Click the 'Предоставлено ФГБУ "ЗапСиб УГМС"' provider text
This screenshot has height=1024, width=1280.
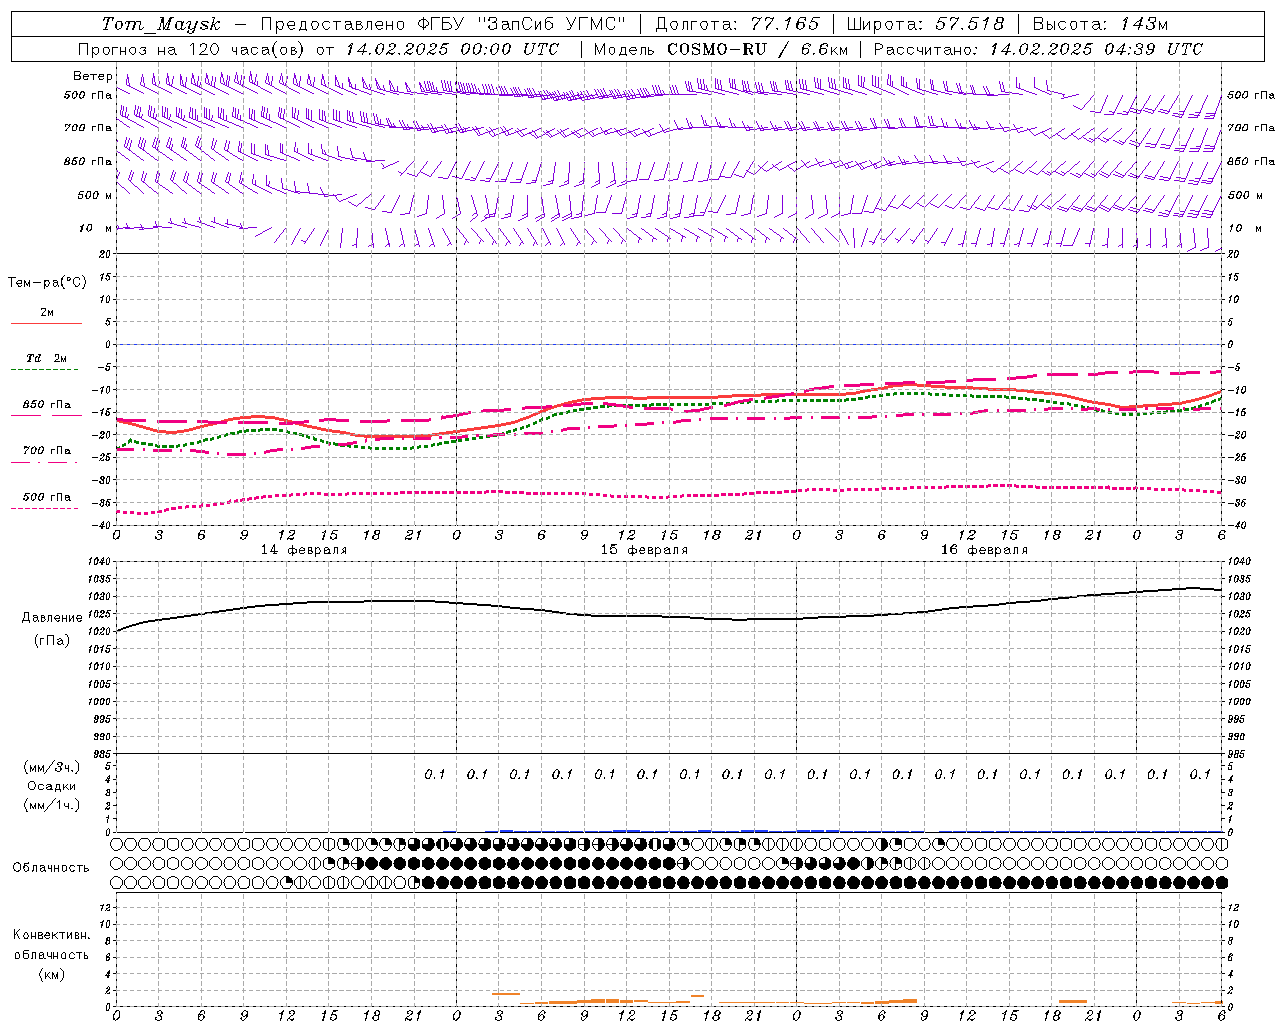(443, 24)
